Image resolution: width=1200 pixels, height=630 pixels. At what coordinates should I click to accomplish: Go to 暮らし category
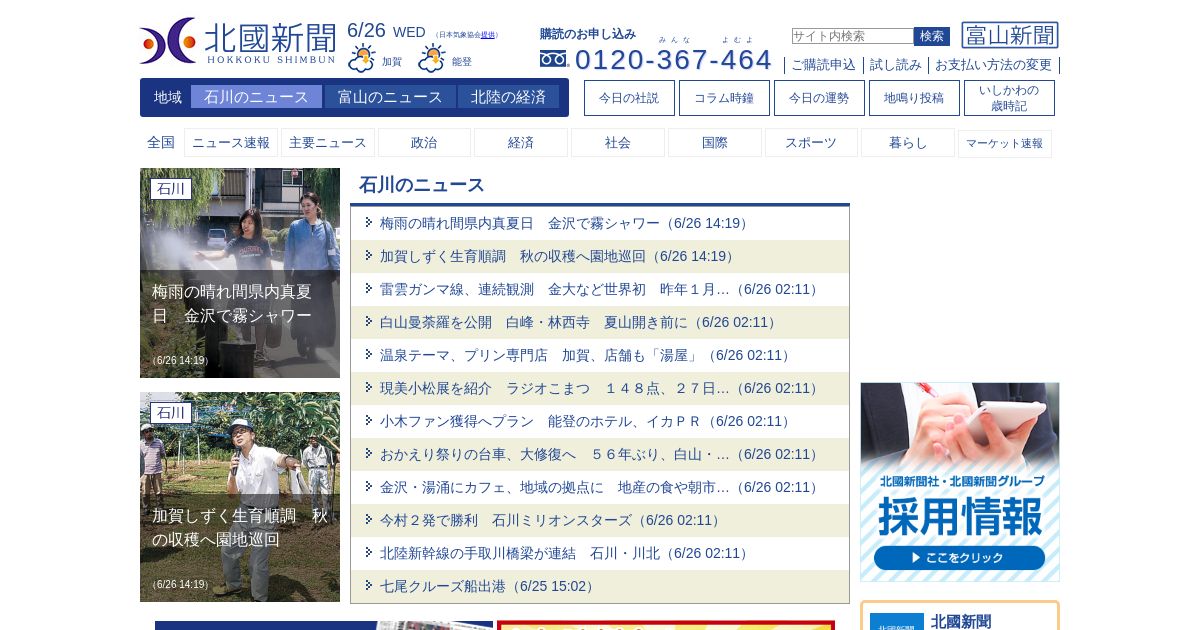908,143
